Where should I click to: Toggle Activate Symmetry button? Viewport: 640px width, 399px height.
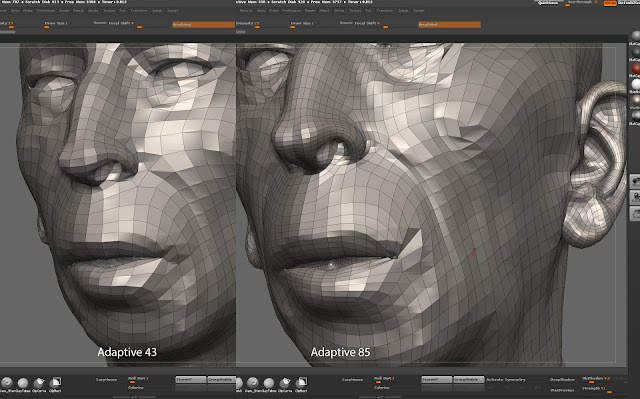coord(506,379)
